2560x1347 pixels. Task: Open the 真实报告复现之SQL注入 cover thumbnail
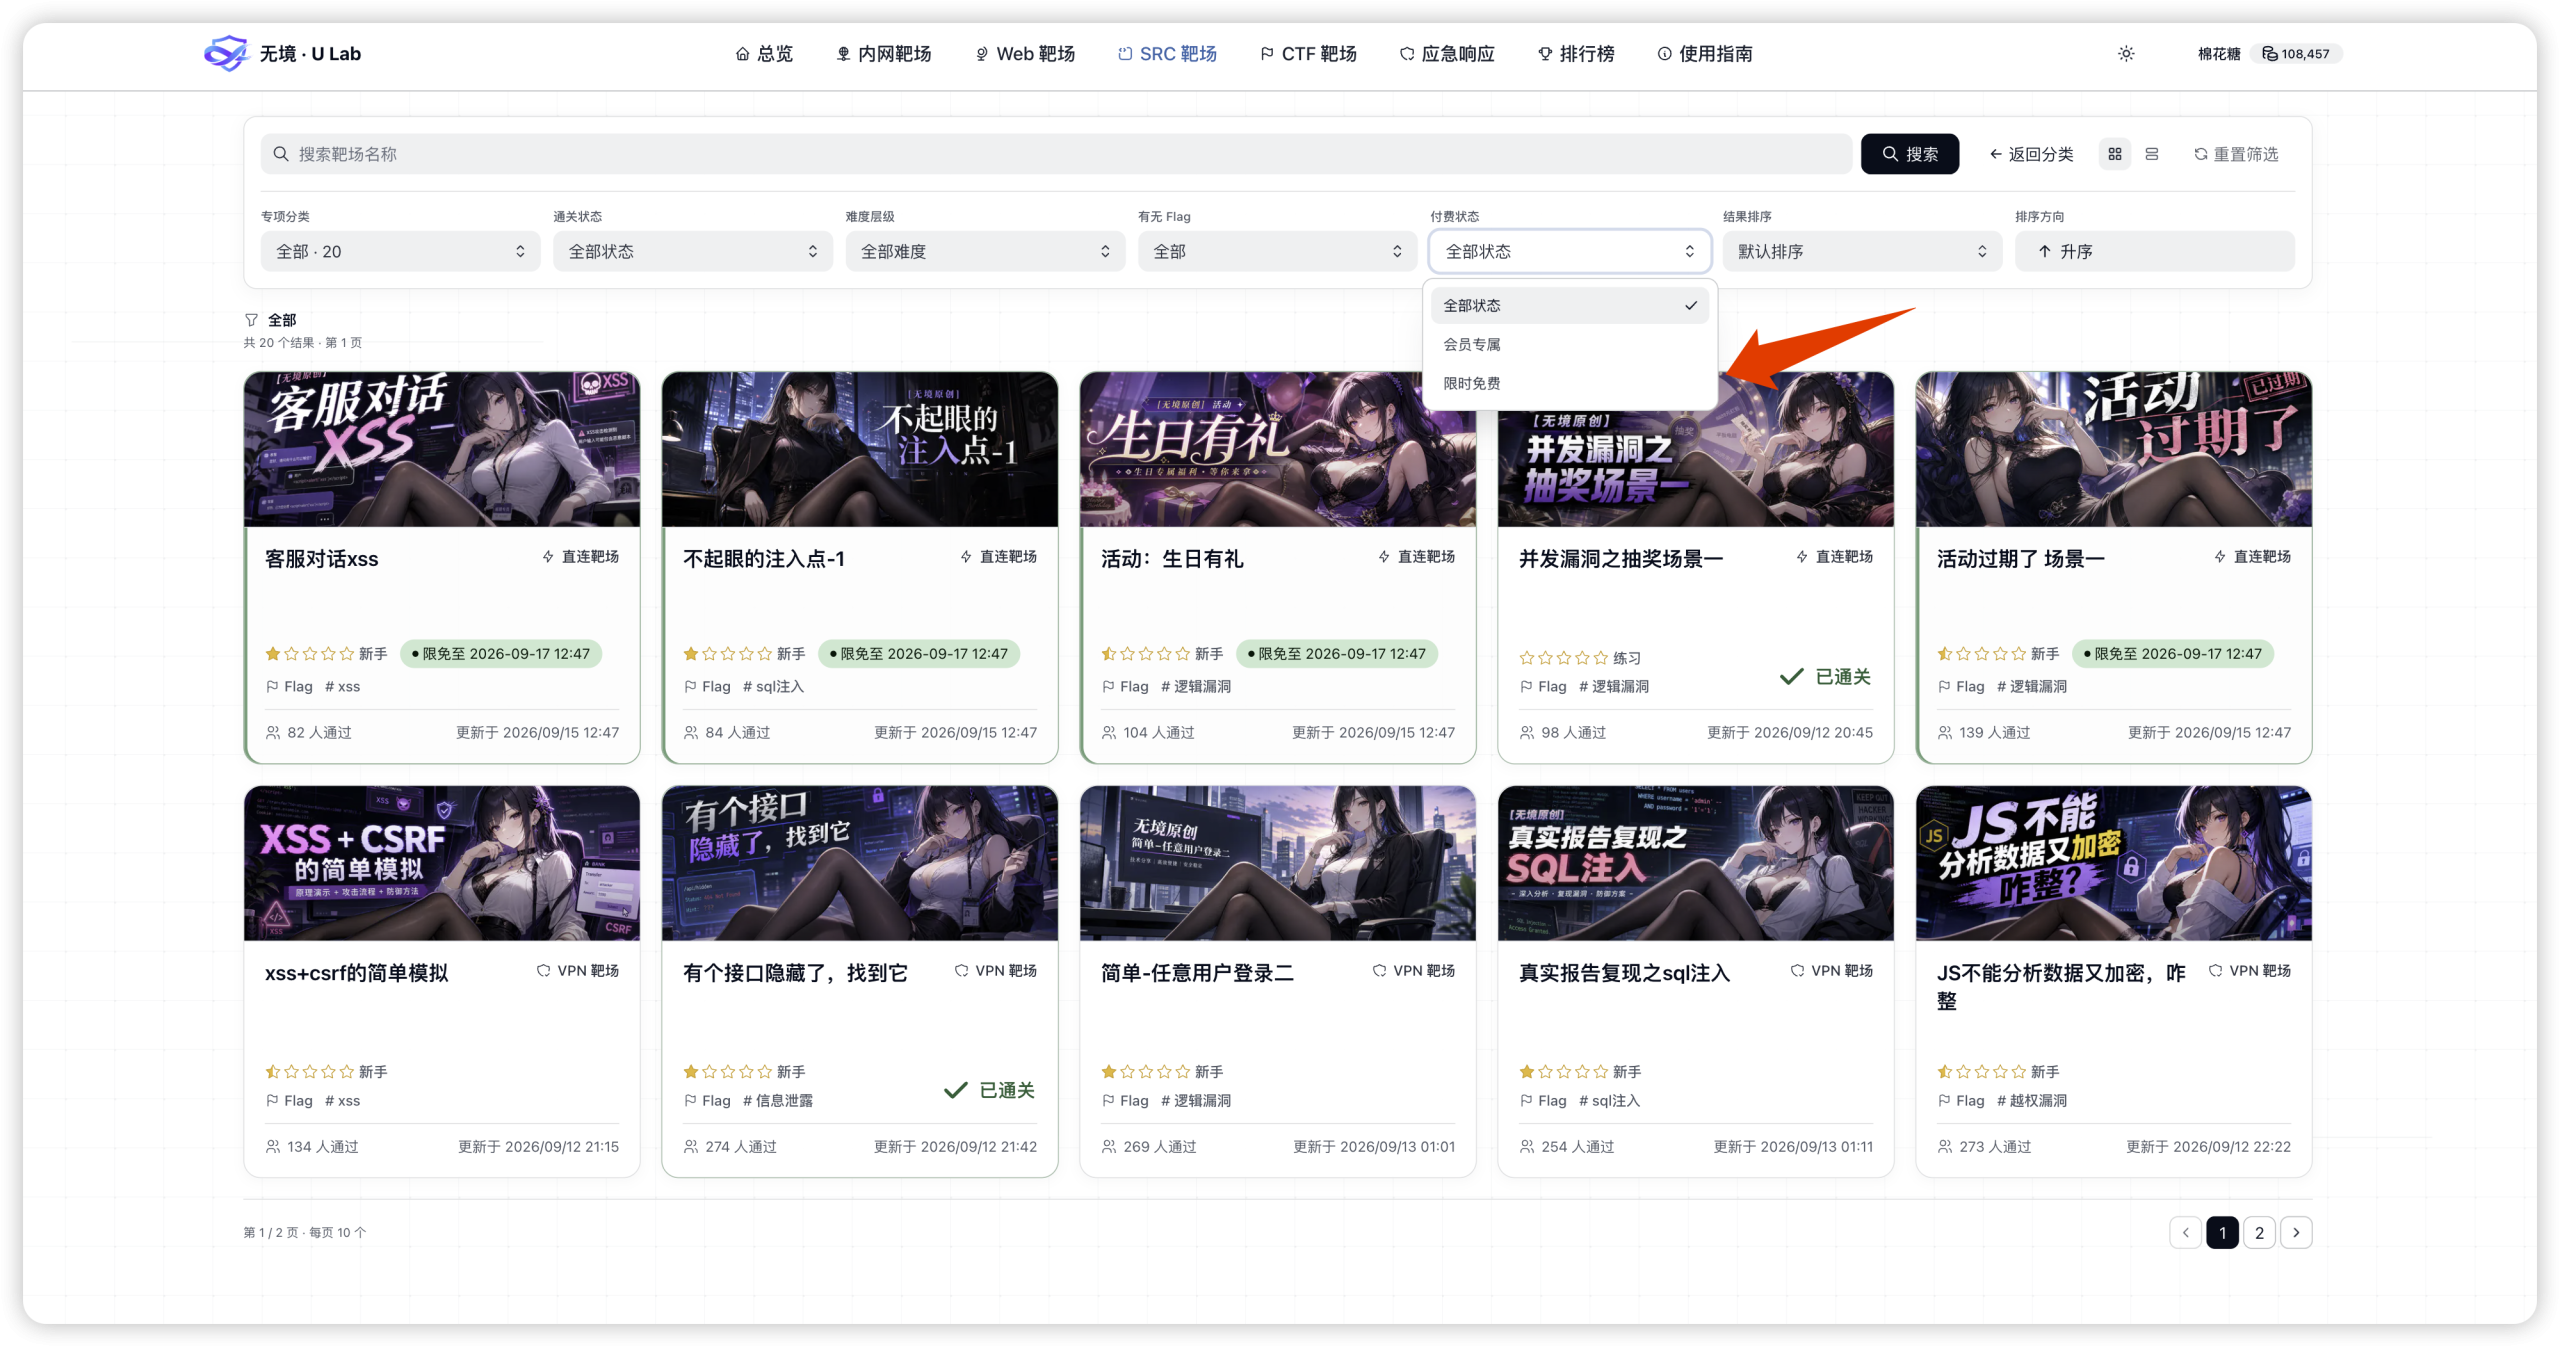[1696, 863]
